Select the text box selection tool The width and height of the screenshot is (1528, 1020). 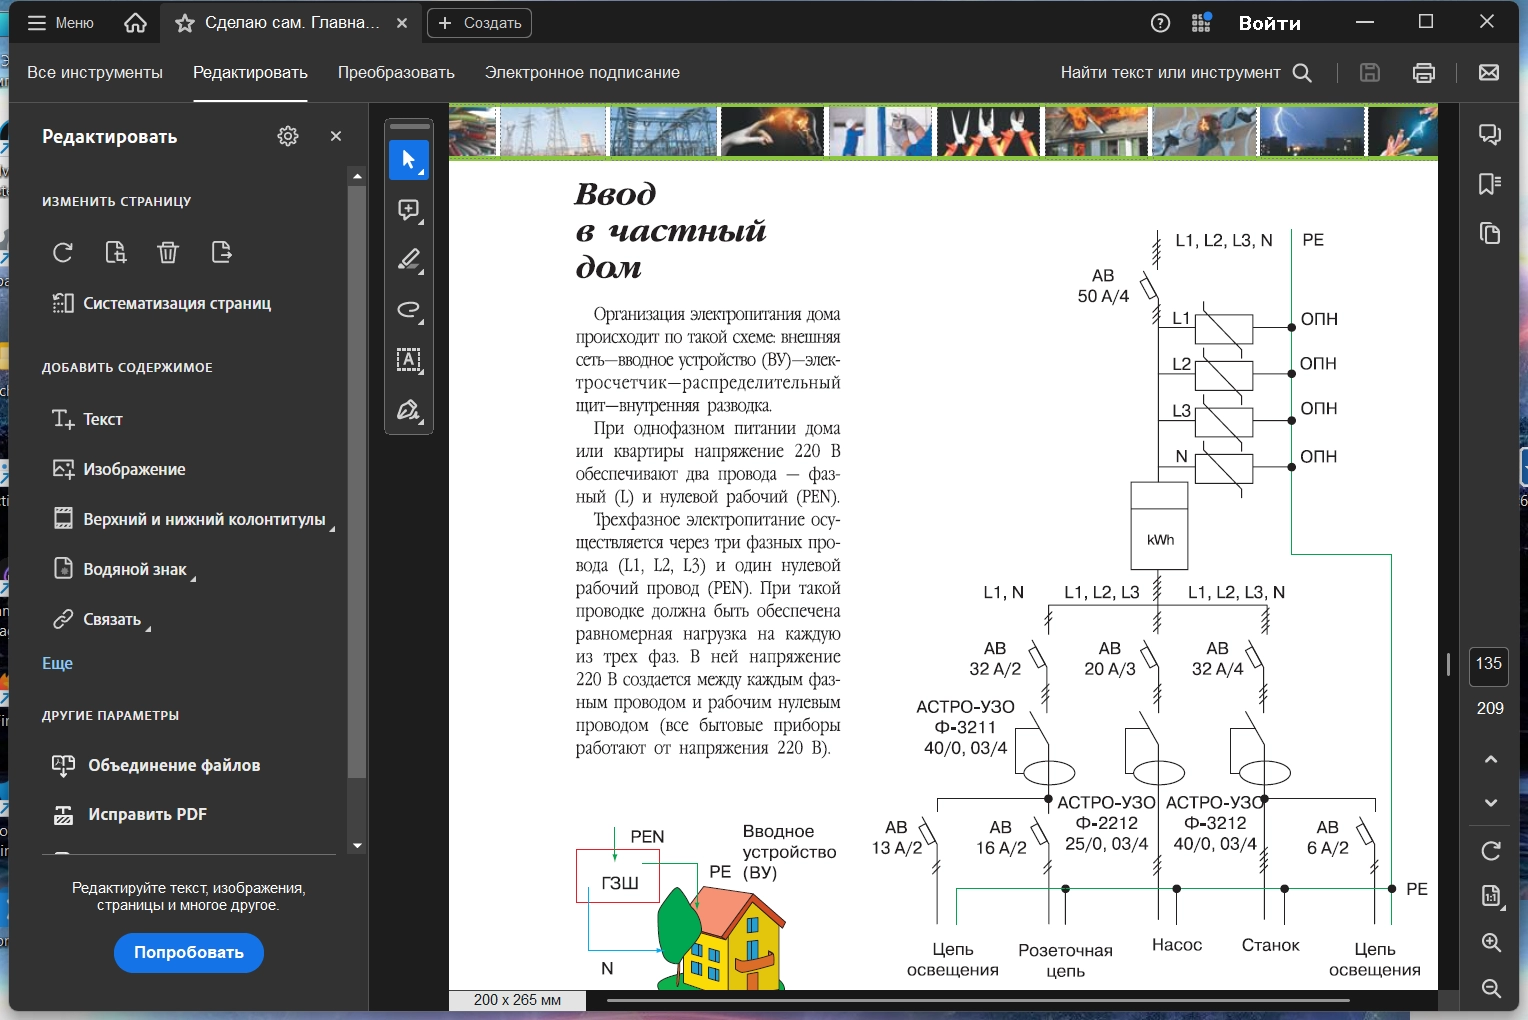(409, 360)
